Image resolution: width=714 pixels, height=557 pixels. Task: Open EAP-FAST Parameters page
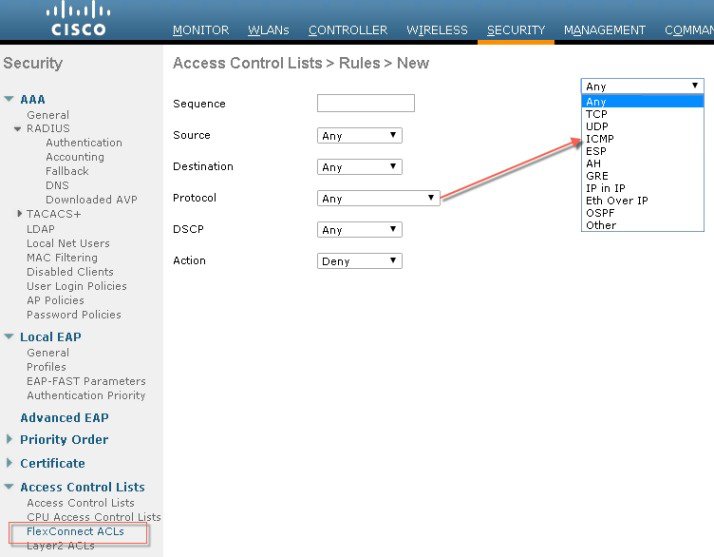(86, 381)
